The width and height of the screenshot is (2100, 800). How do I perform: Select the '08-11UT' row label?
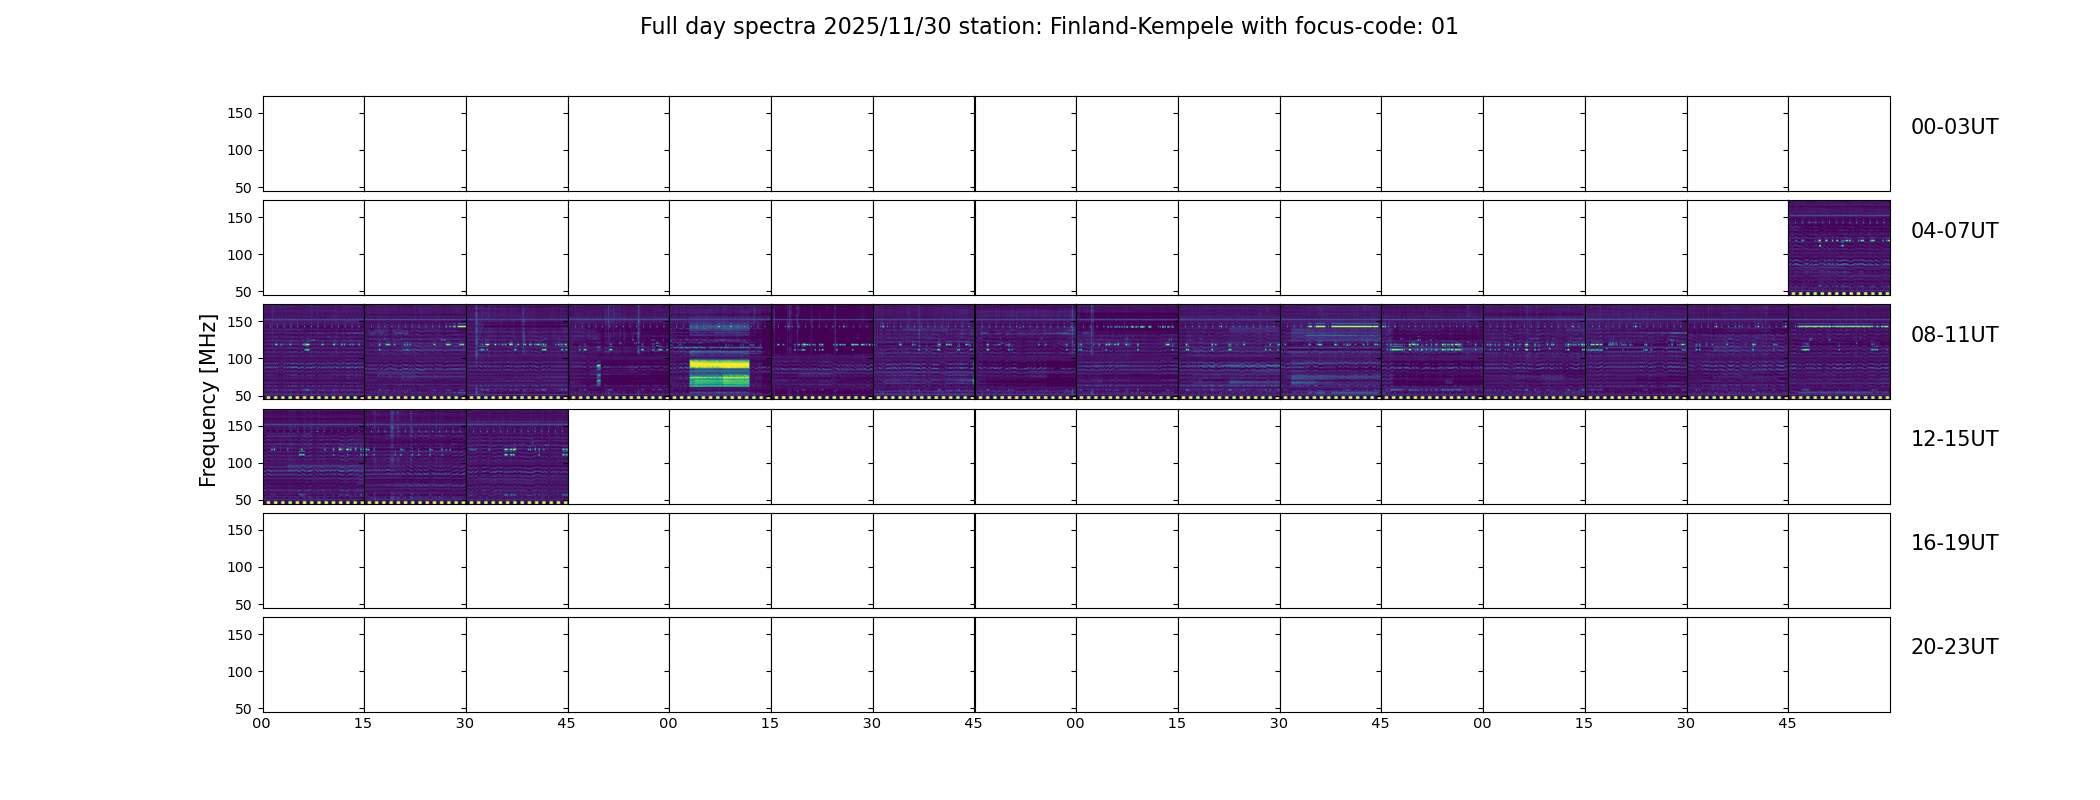coord(1954,335)
